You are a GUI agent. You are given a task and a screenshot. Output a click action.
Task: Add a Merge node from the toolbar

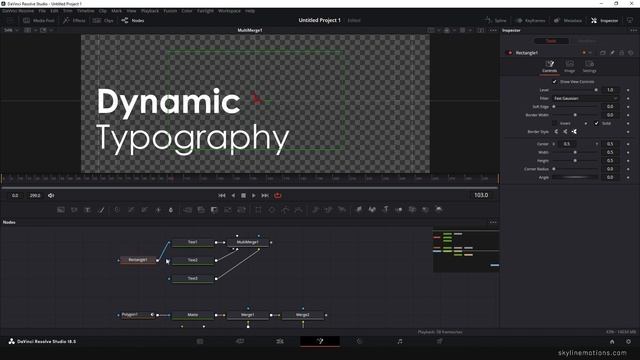click(187, 210)
